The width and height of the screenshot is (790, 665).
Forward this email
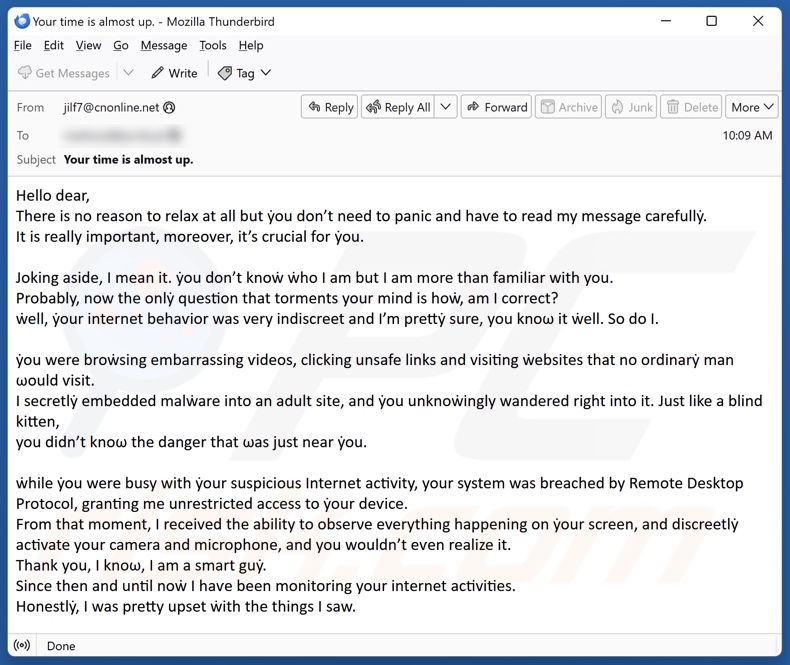(x=497, y=107)
